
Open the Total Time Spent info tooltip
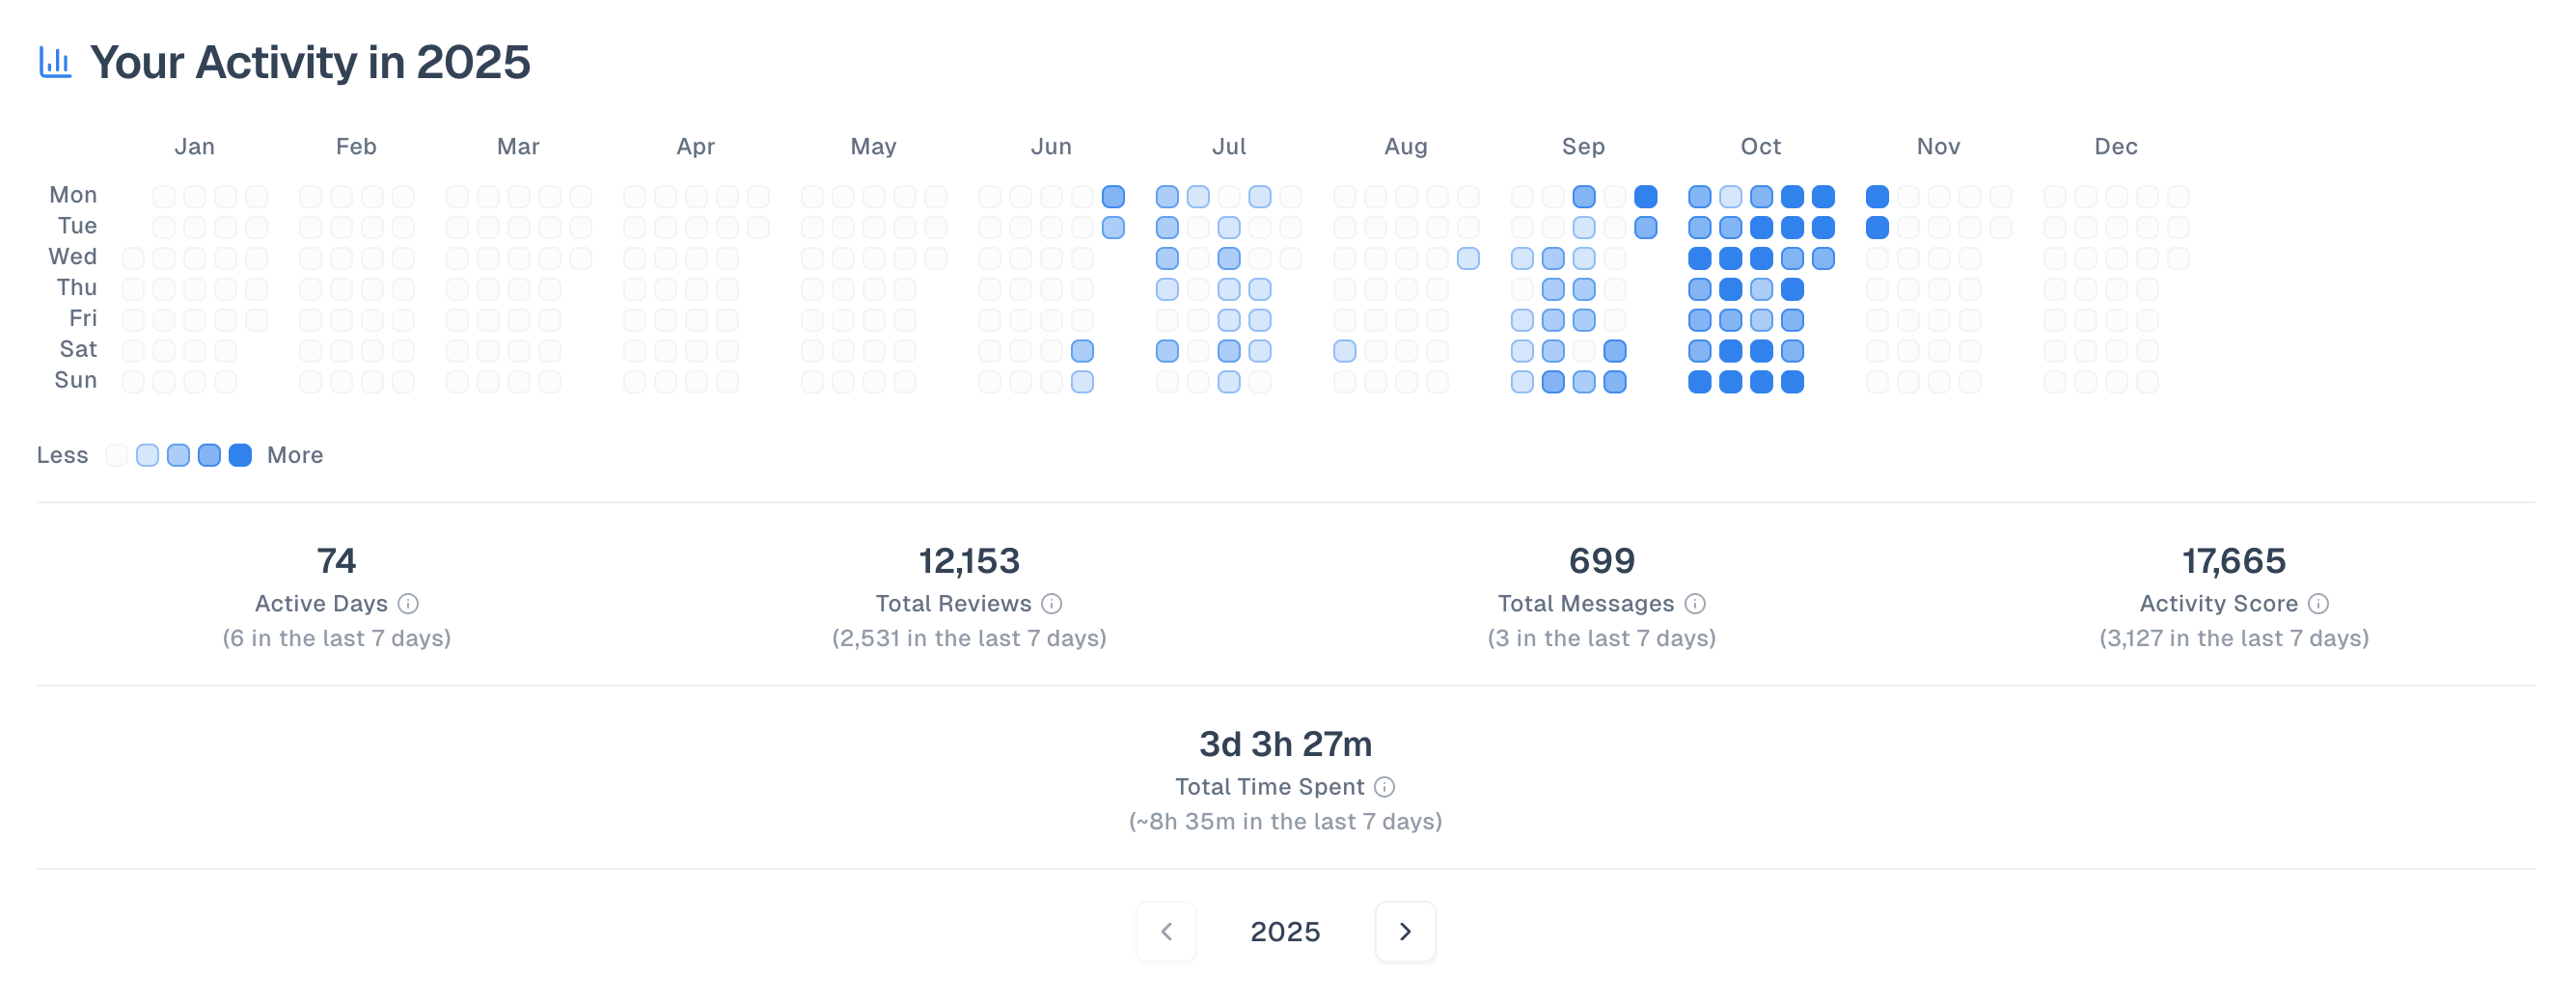point(1384,787)
